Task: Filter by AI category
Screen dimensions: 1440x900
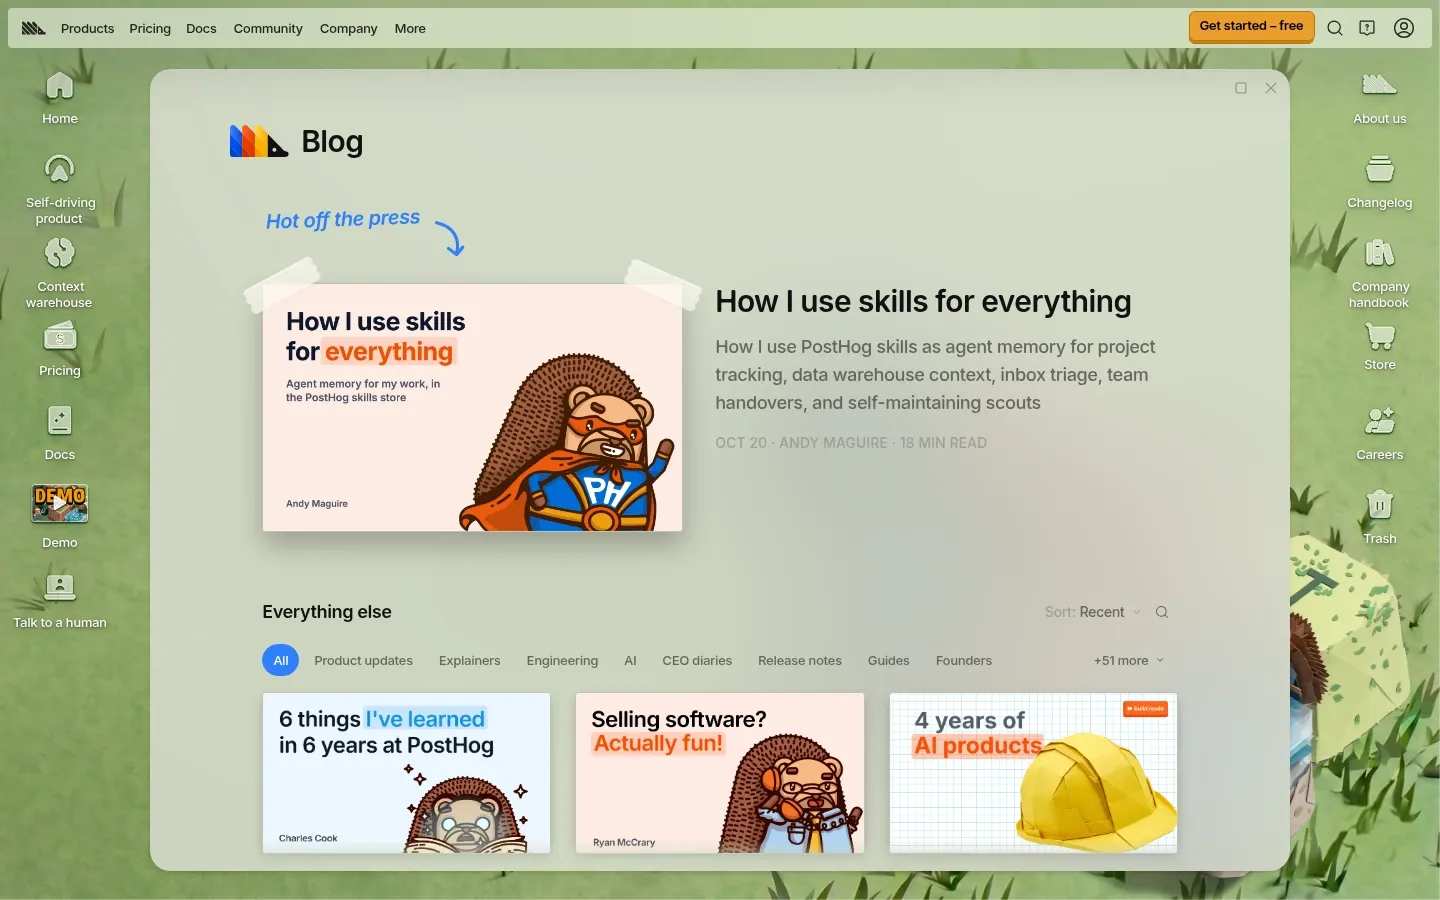Action: tap(630, 661)
